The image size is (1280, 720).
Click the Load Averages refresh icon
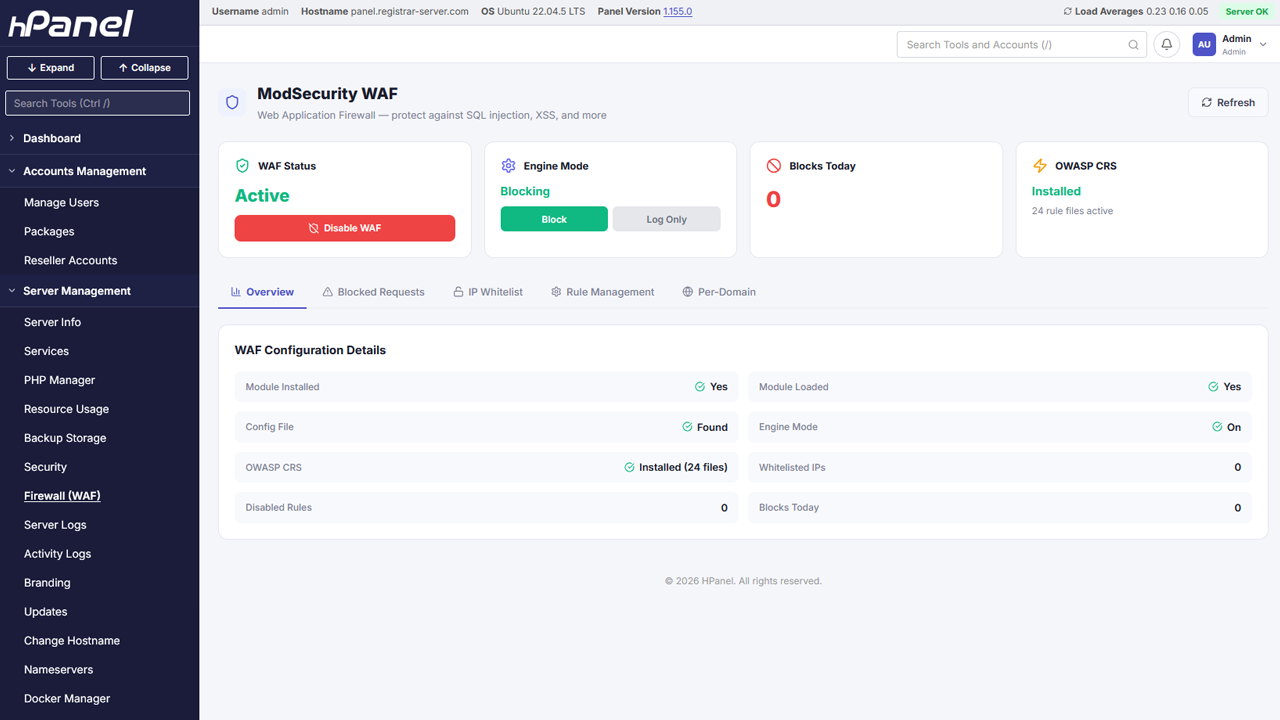tap(1067, 12)
